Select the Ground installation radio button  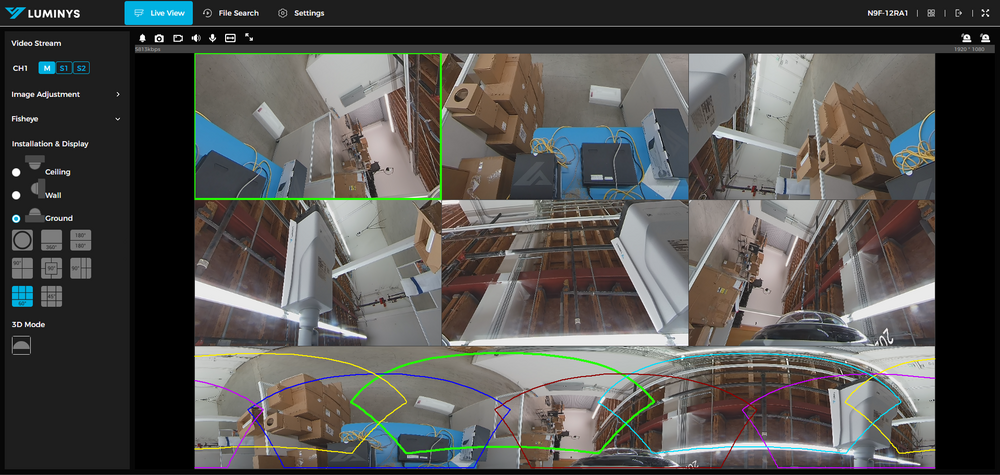[x=16, y=218]
